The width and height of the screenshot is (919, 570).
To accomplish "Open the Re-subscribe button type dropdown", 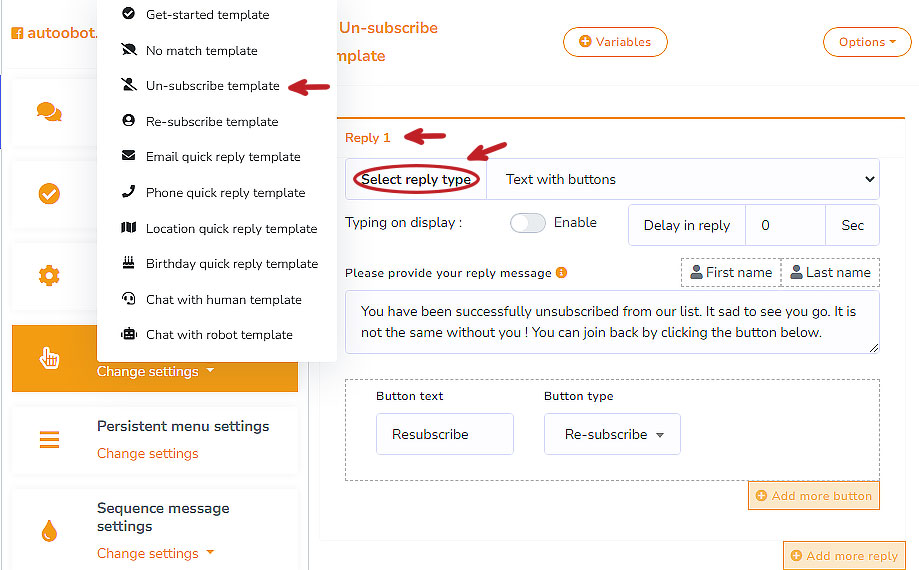I will pyautogui.click(x=612, y=435).
